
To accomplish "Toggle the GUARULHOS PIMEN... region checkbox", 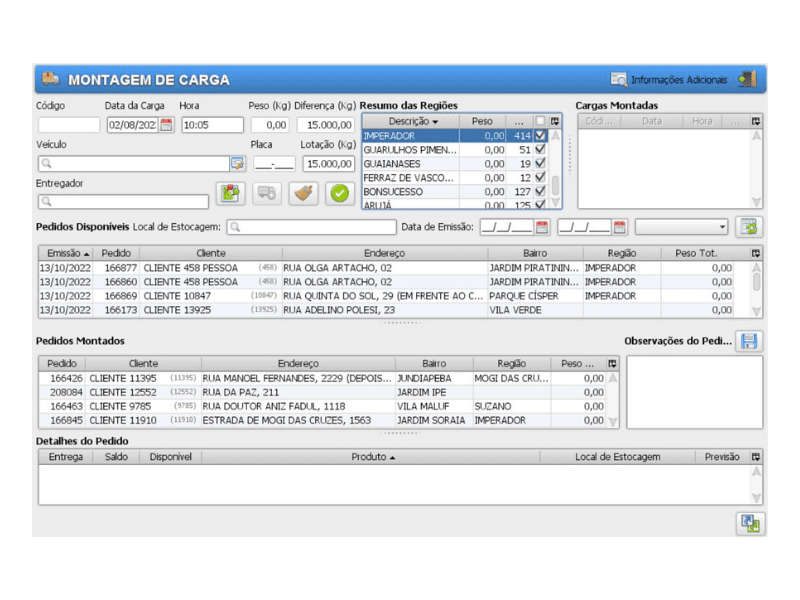I will point(541,149).
